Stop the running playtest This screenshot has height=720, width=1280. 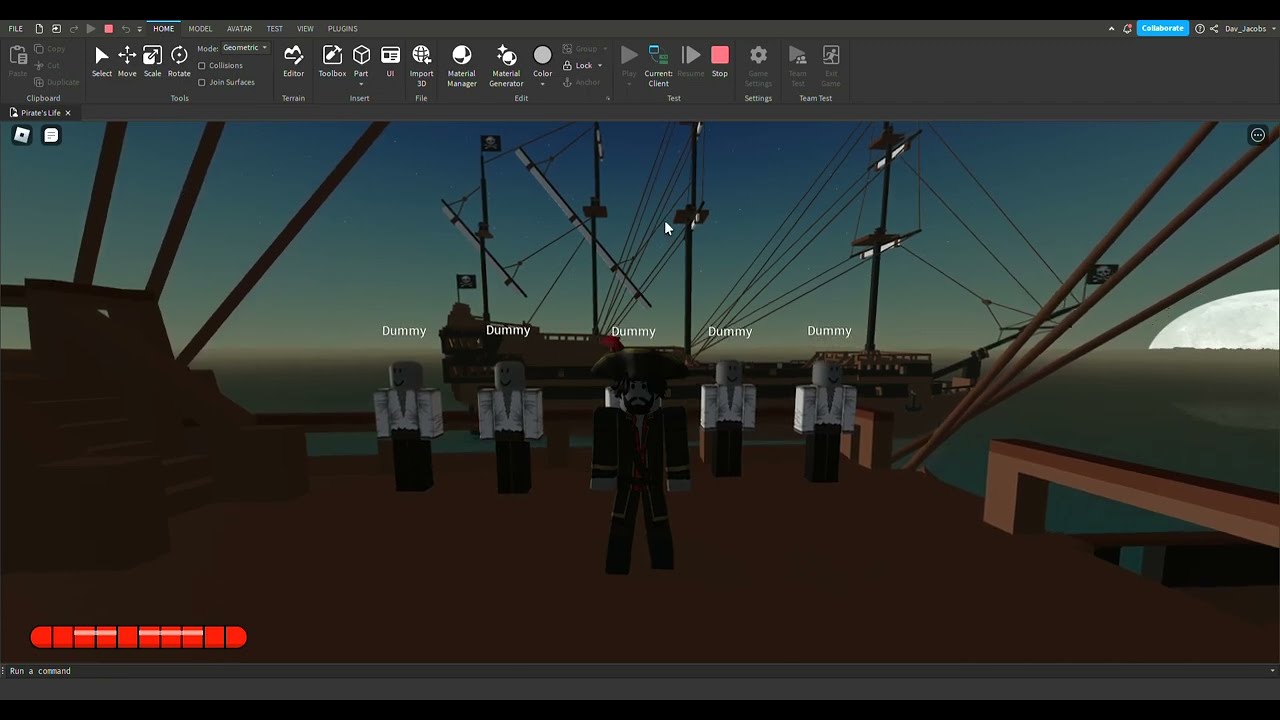720,61
